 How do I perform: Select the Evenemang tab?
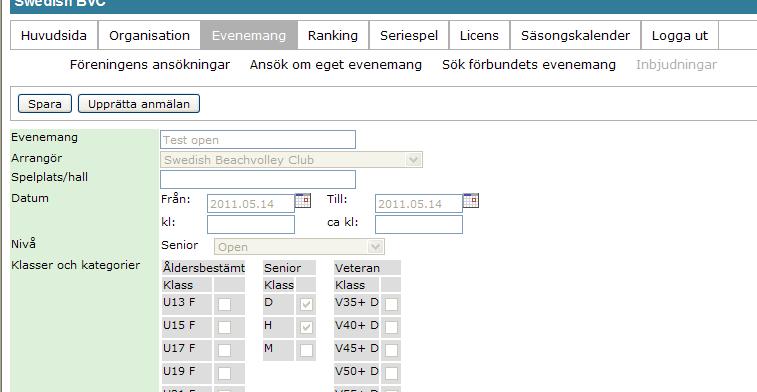(249, 35)
